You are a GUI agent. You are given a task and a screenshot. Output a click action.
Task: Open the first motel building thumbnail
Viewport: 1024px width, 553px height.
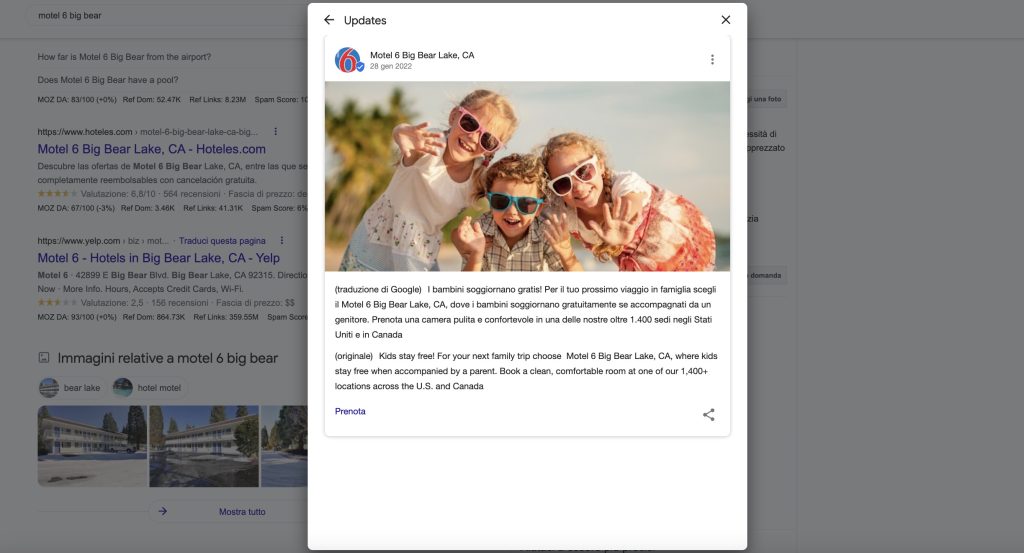[x=91, y=445]
